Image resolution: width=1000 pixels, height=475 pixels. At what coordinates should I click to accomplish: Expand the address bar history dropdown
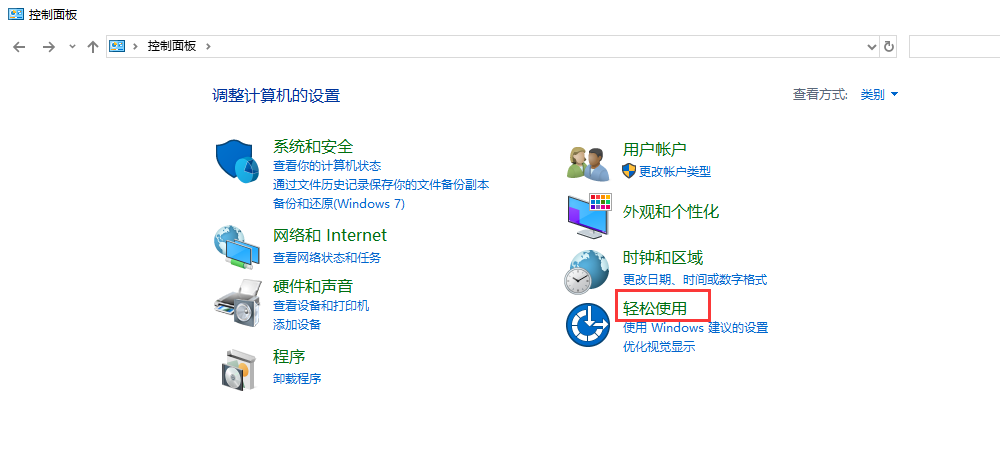coord(870,47)
